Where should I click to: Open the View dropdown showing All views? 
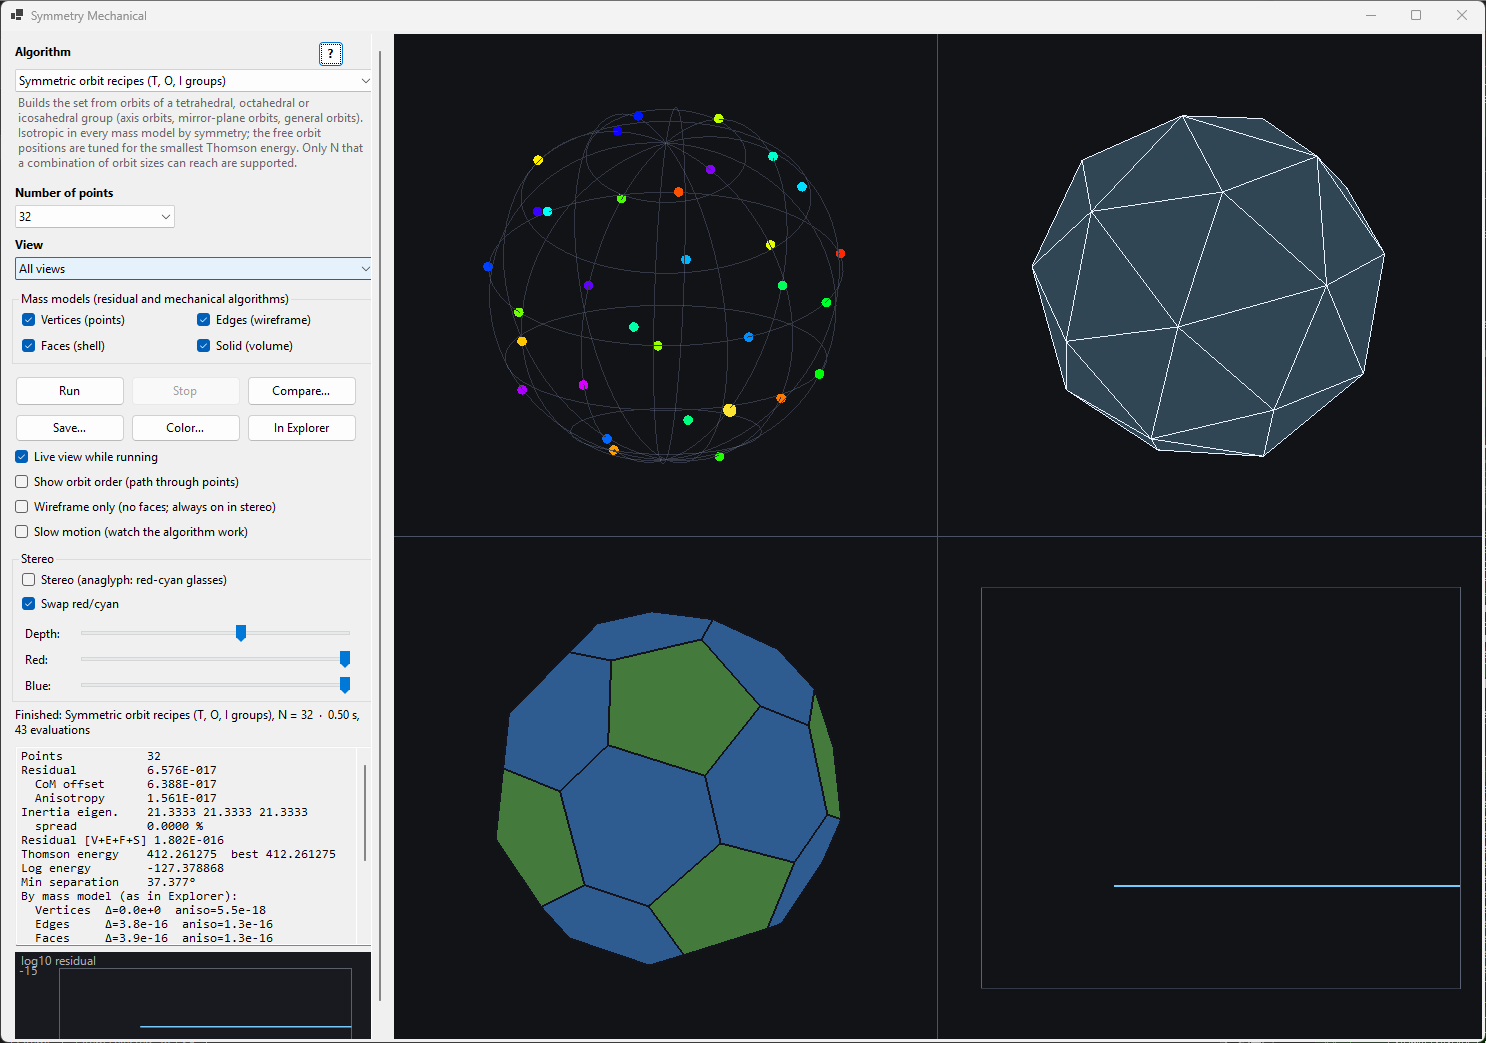tap(193, 269)
